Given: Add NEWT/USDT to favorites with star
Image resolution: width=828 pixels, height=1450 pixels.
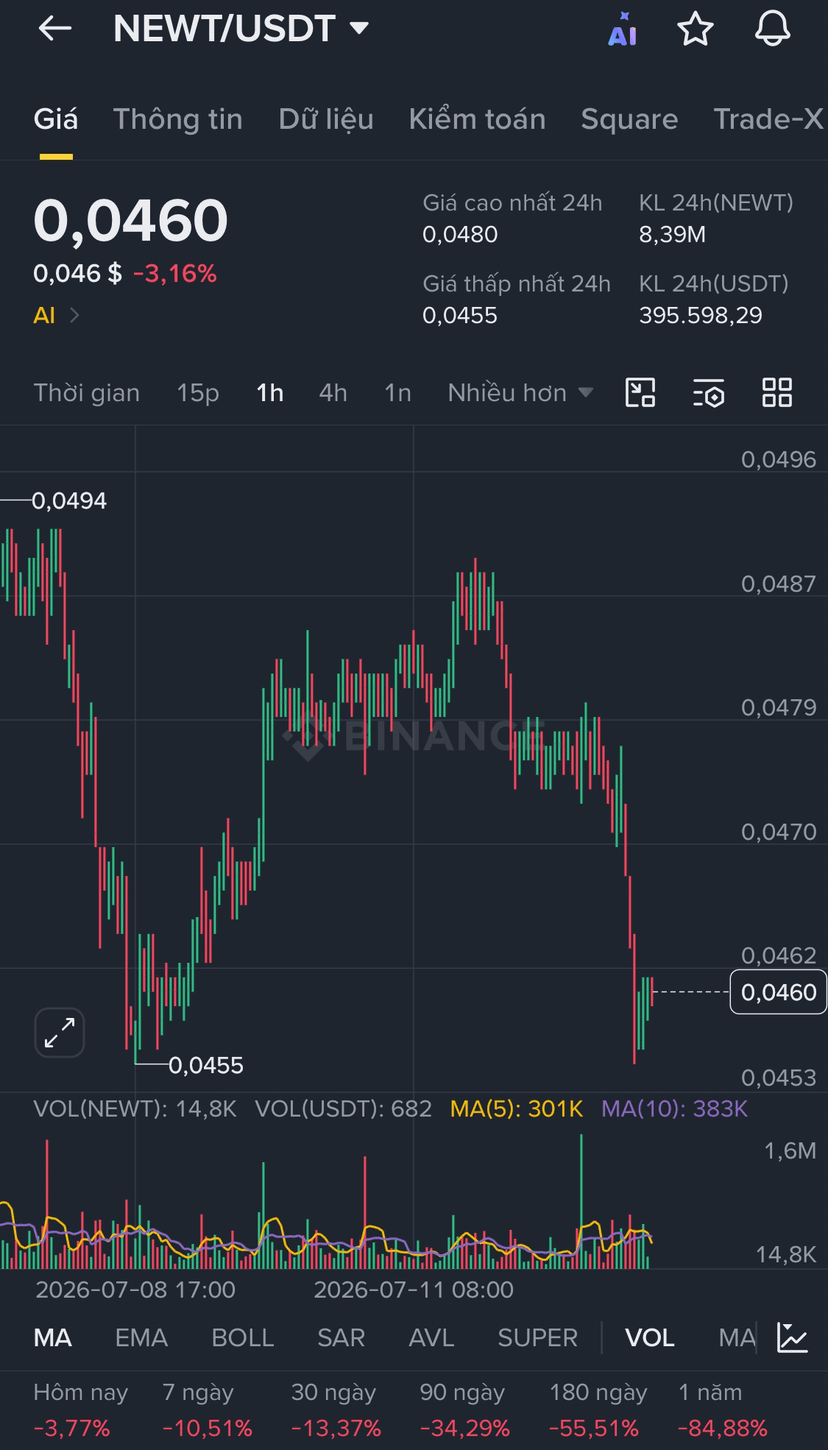Looking at the screenshot, I should 695,29.
